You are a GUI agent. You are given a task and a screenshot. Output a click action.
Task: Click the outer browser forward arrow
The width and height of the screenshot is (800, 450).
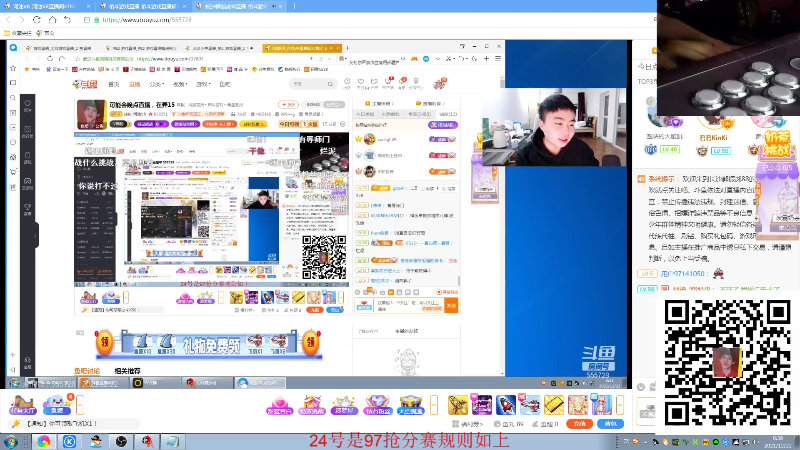pyautogui.click(x=21, y=19)
